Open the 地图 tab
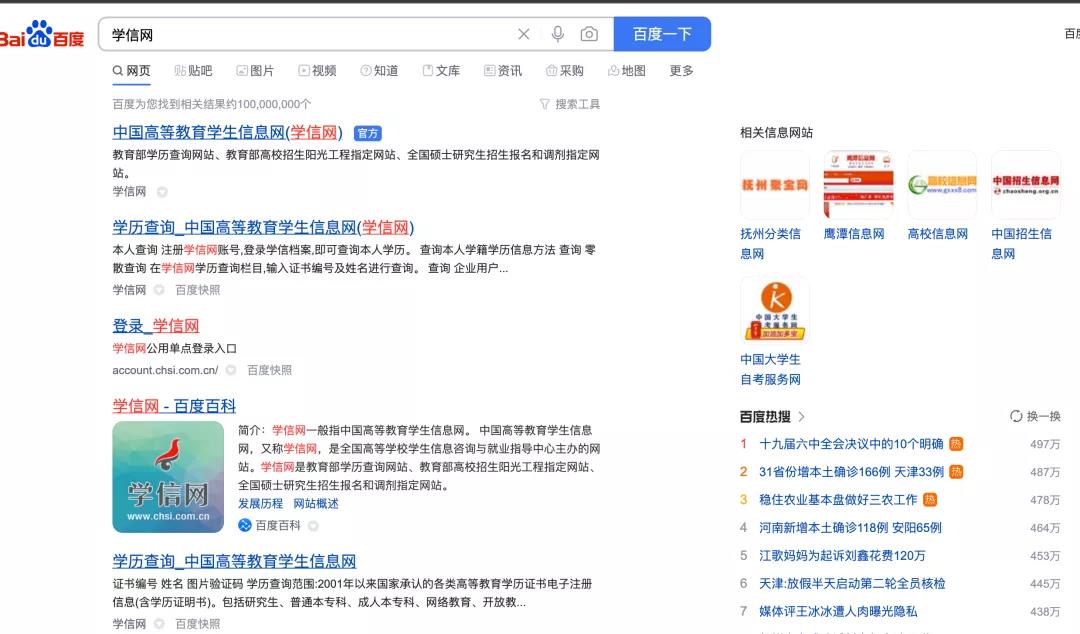 click(x=627, y=70)
